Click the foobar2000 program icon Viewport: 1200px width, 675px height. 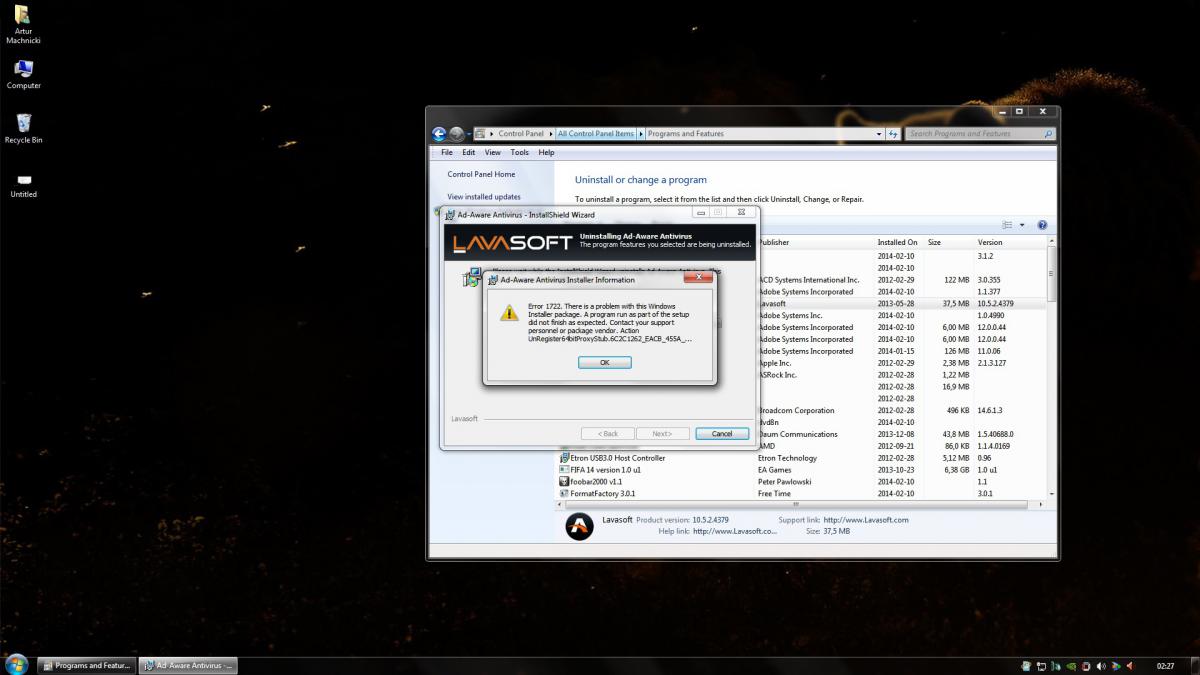(x=564, y=482)
